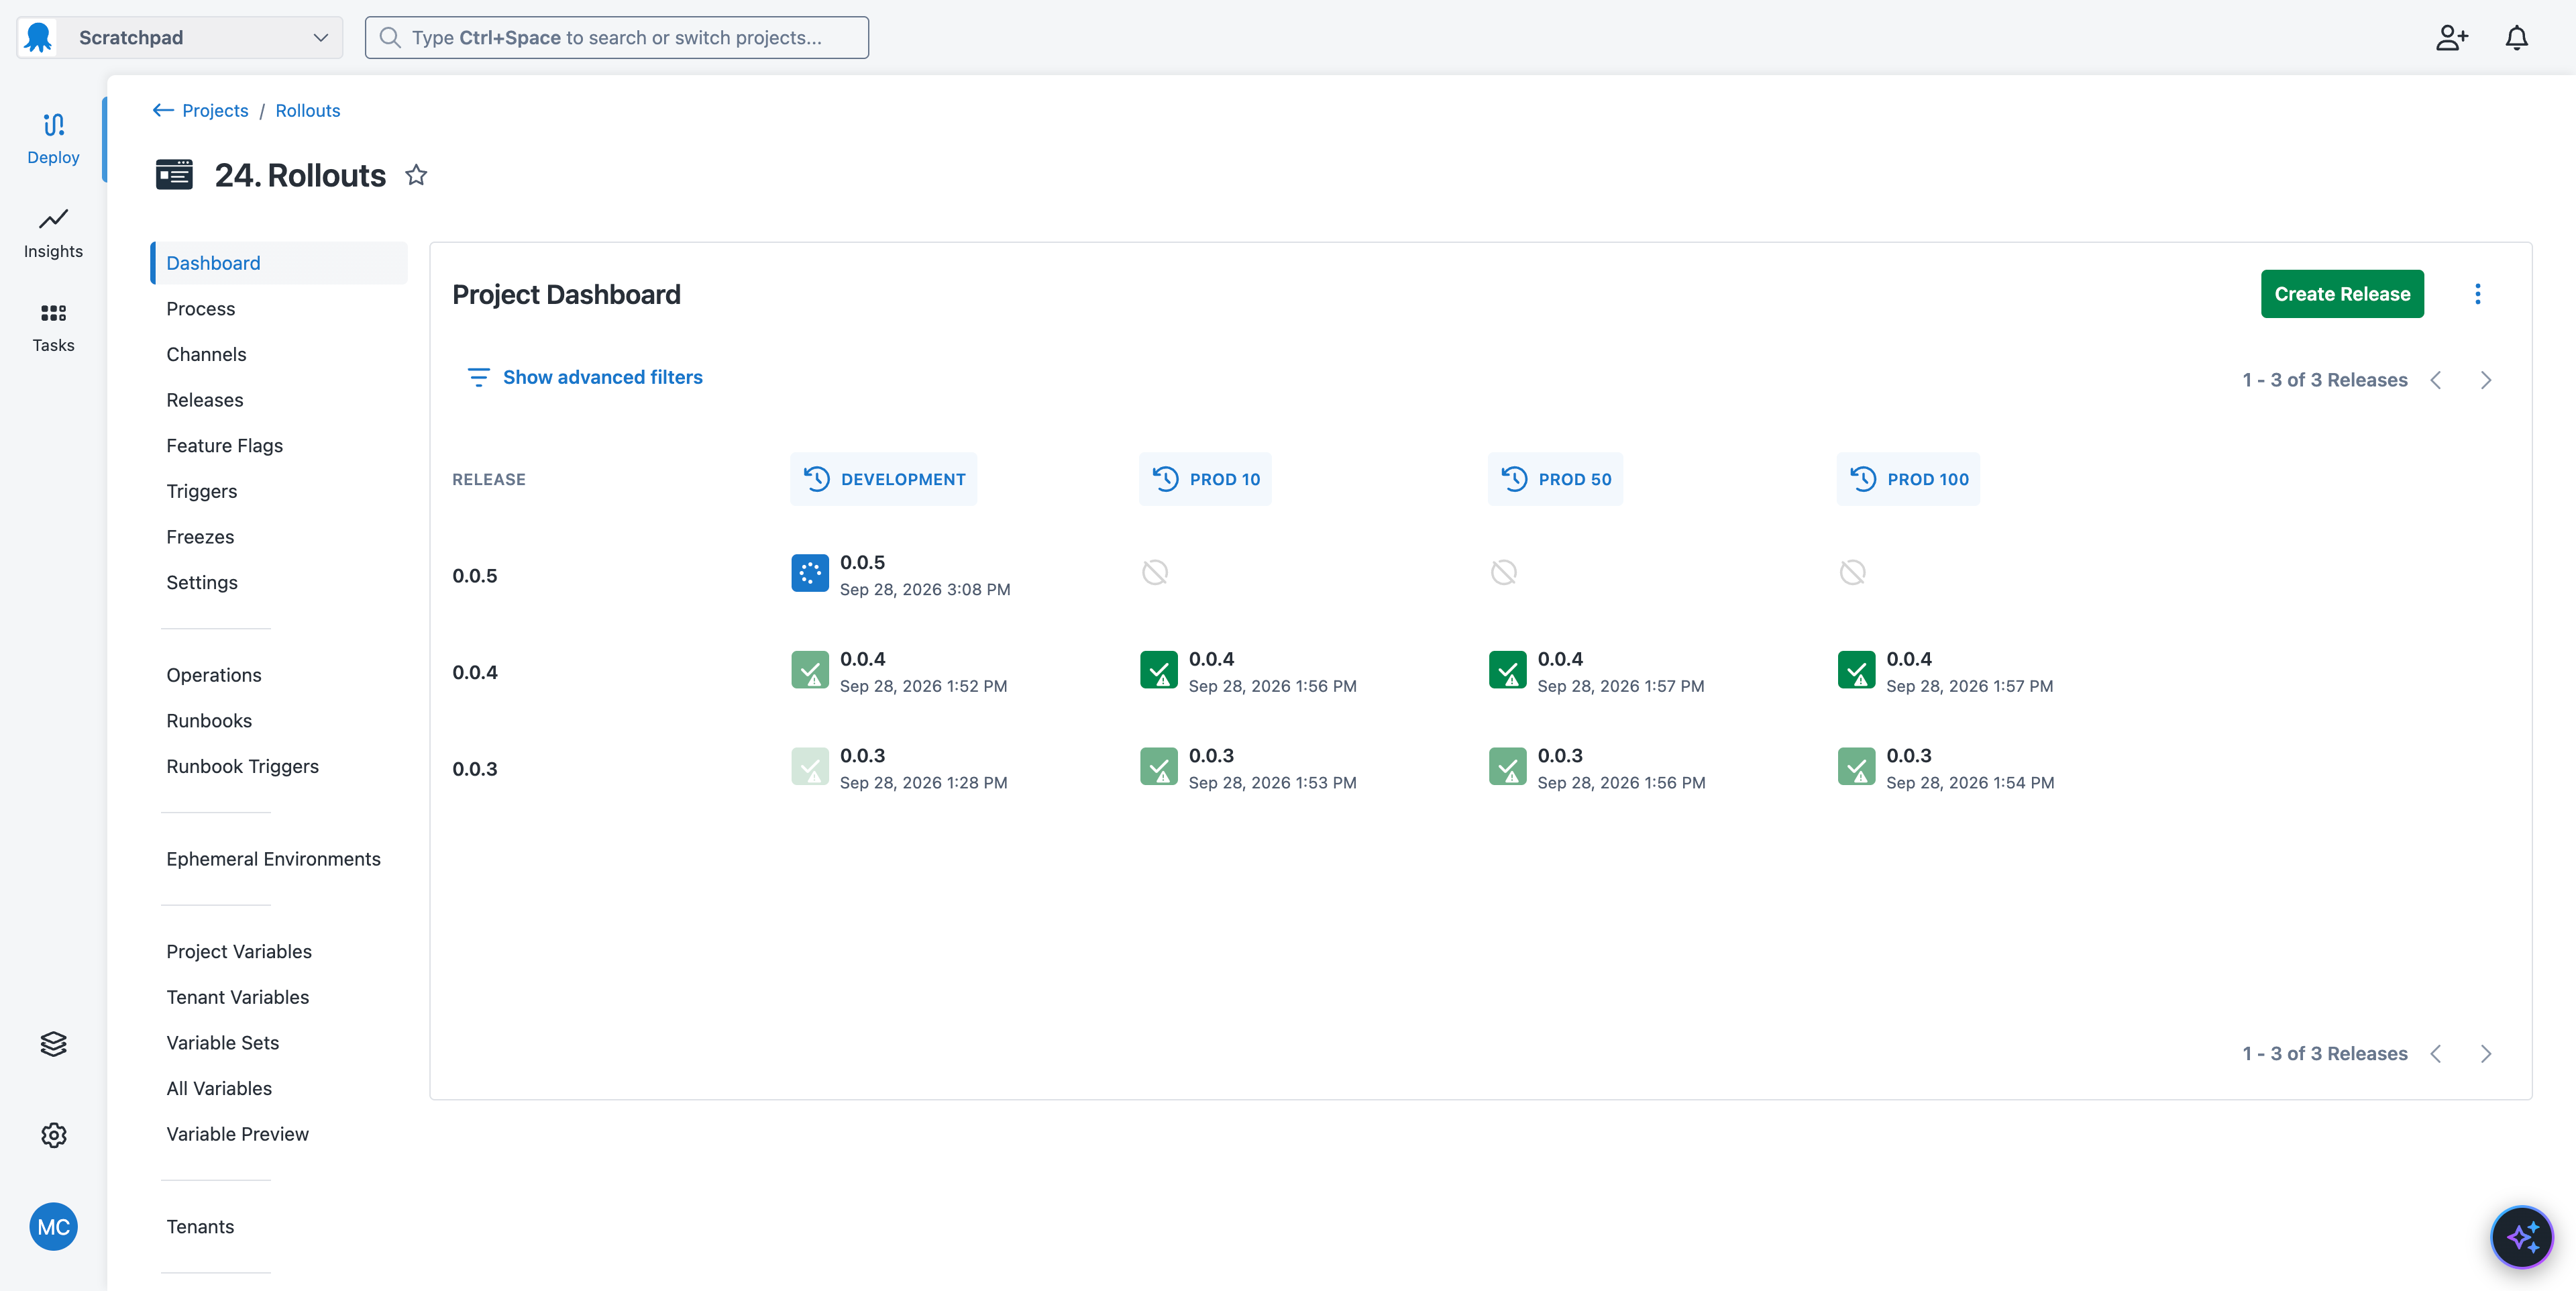Show advanced filters
2576x1291 pixels.
(585, 377)
